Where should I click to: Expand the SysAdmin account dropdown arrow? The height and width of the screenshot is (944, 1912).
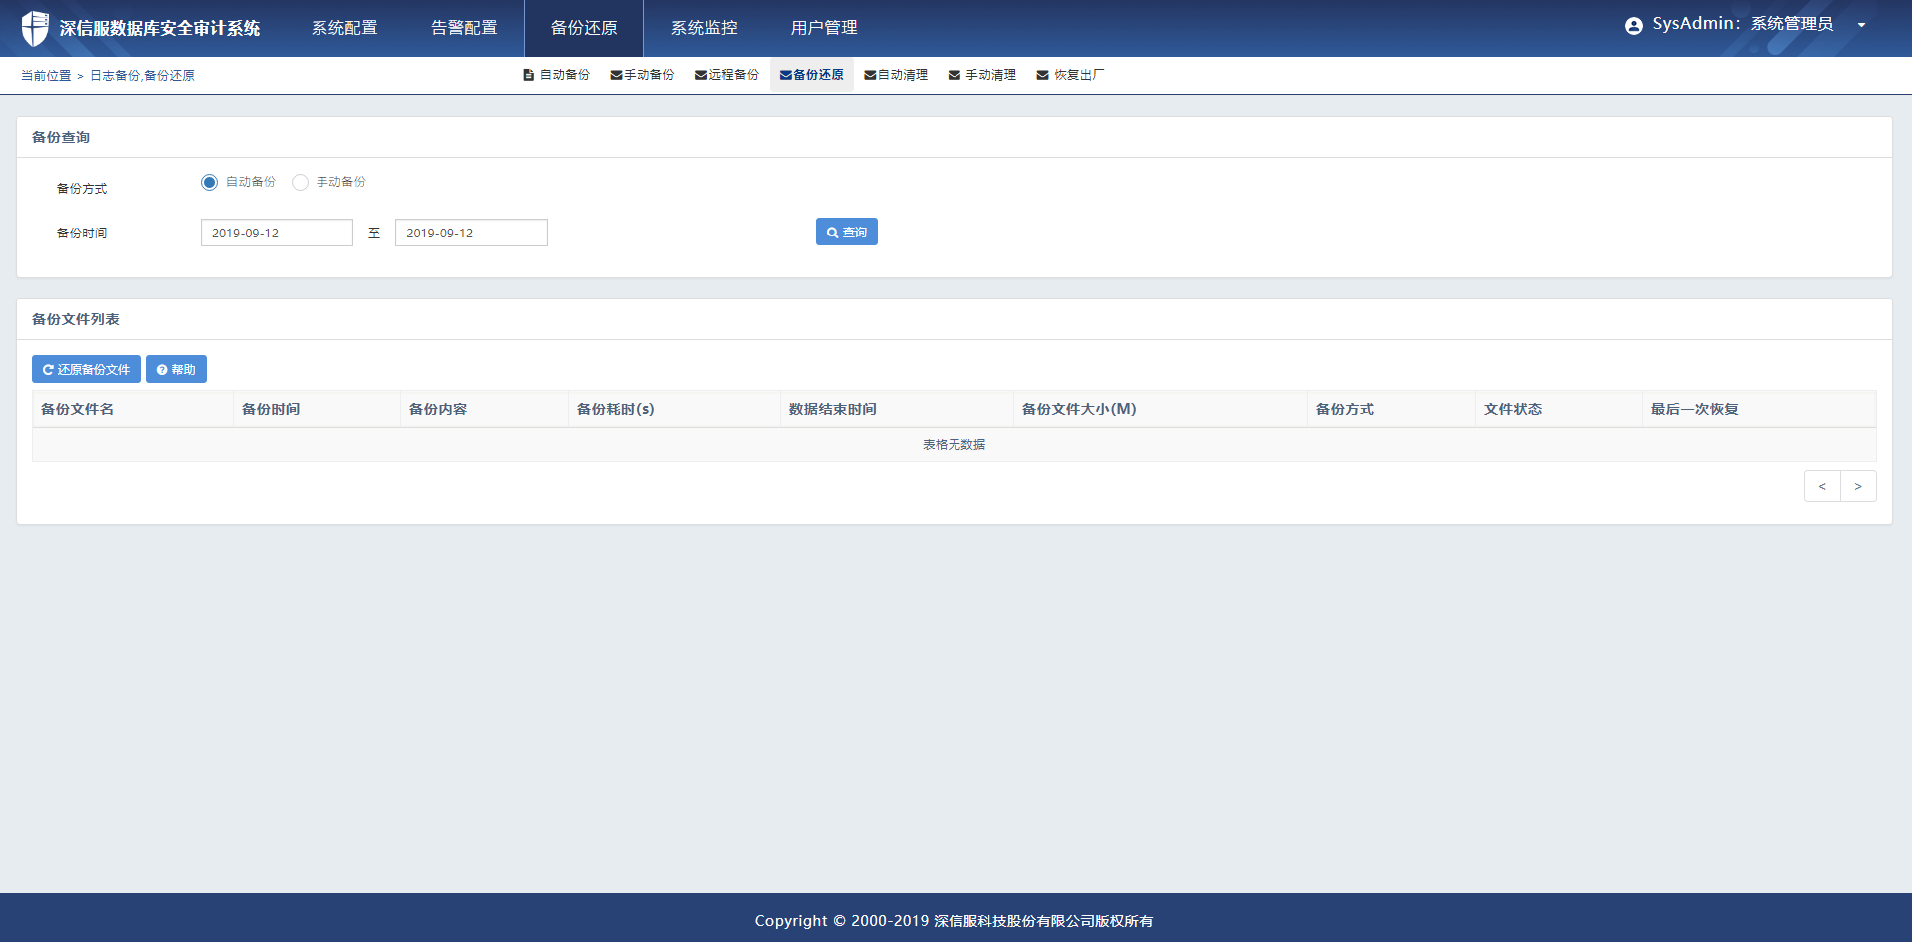[x=1861, y=26]
